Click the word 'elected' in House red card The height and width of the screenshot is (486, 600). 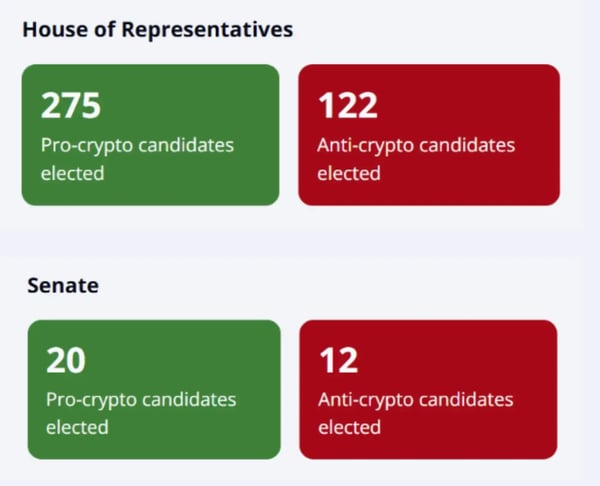tap(349, 173)
